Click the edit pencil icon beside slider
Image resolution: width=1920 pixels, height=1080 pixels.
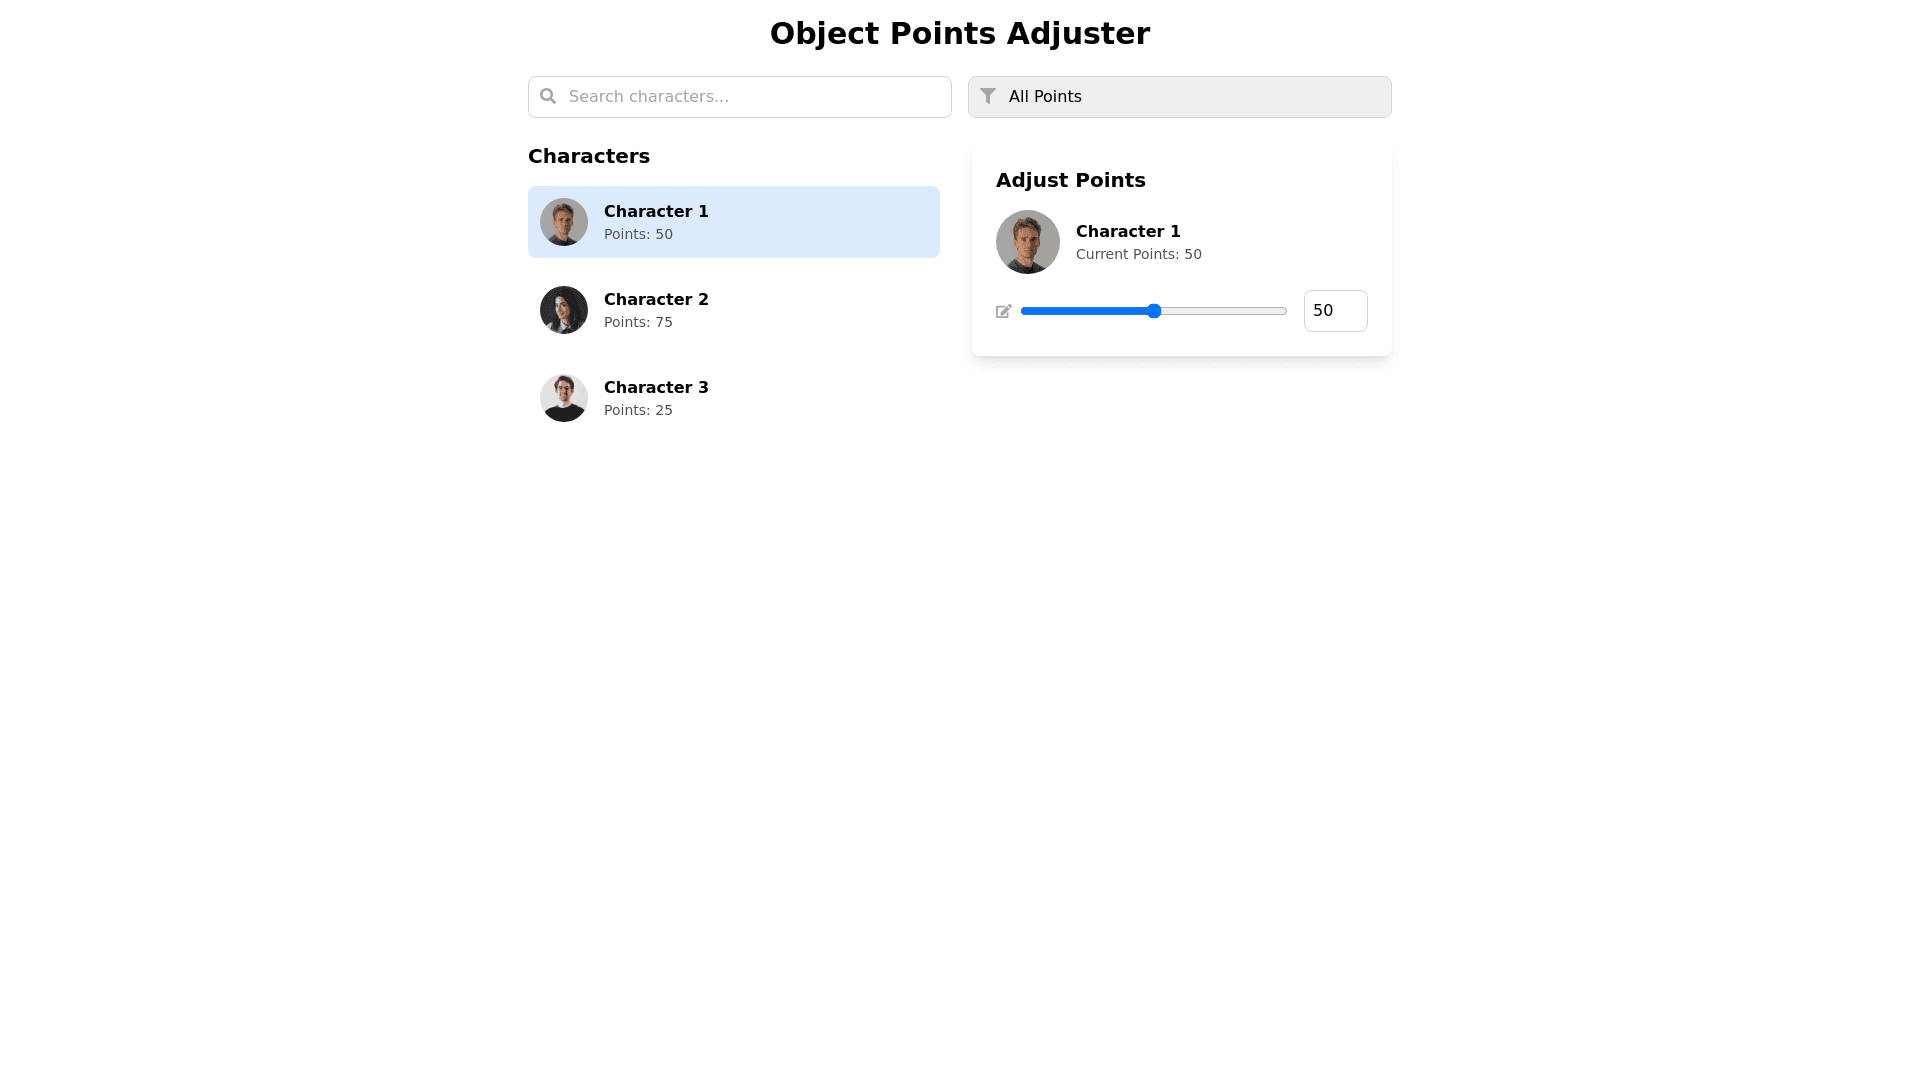point(1004,311)
